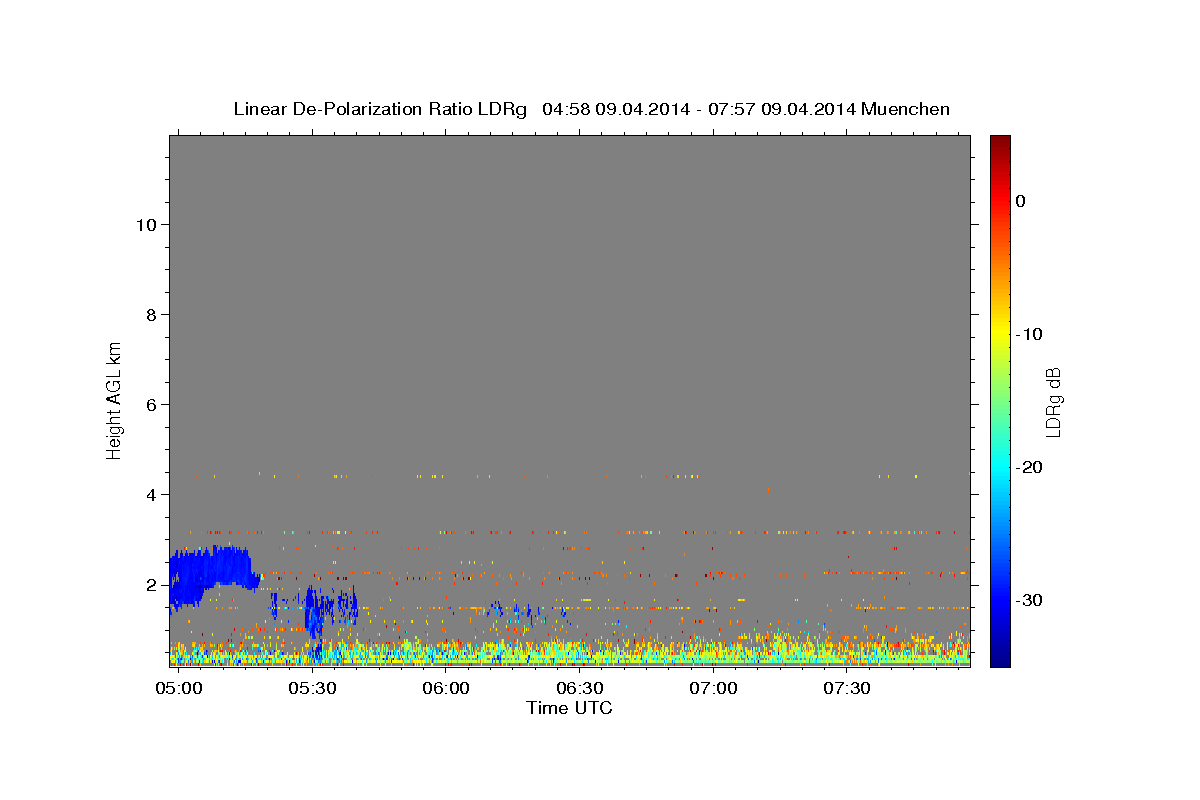This screenshot has width=1200, height=800.
Task: Click the height axis label 6
Action: 151,405
